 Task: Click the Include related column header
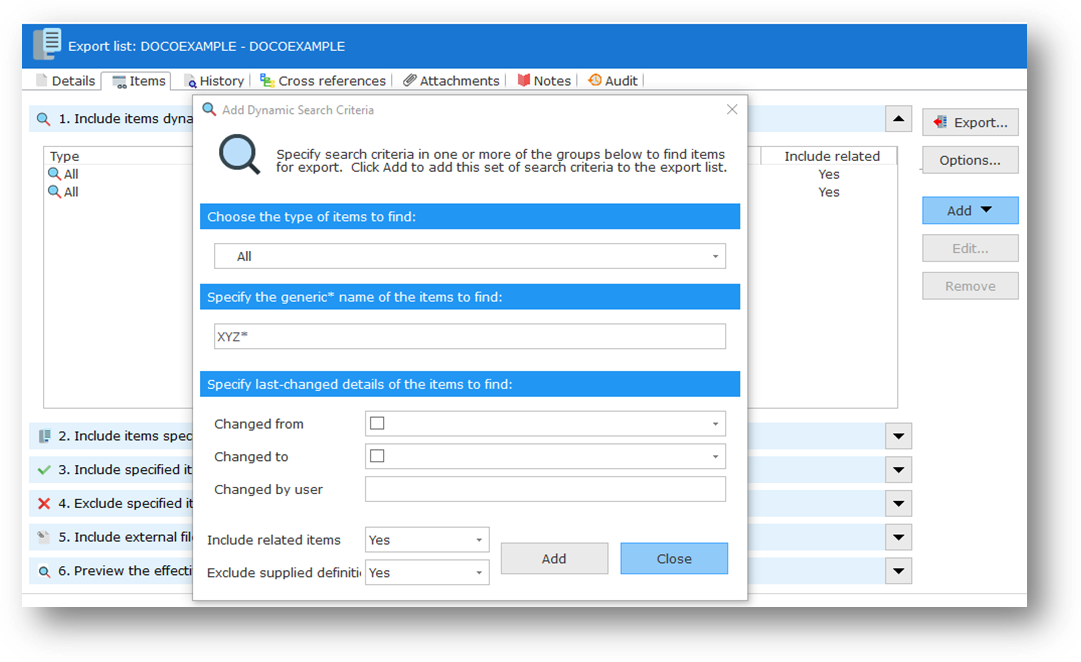[x=831, y=156]
